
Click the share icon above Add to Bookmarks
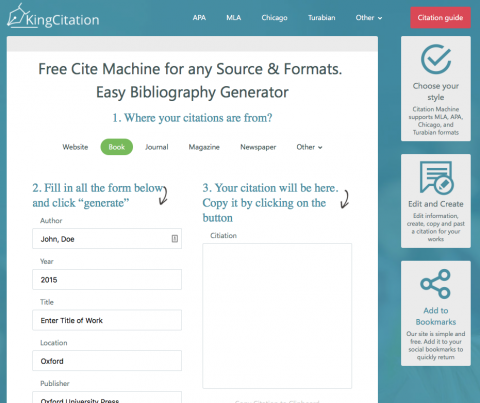pos(436,284)
